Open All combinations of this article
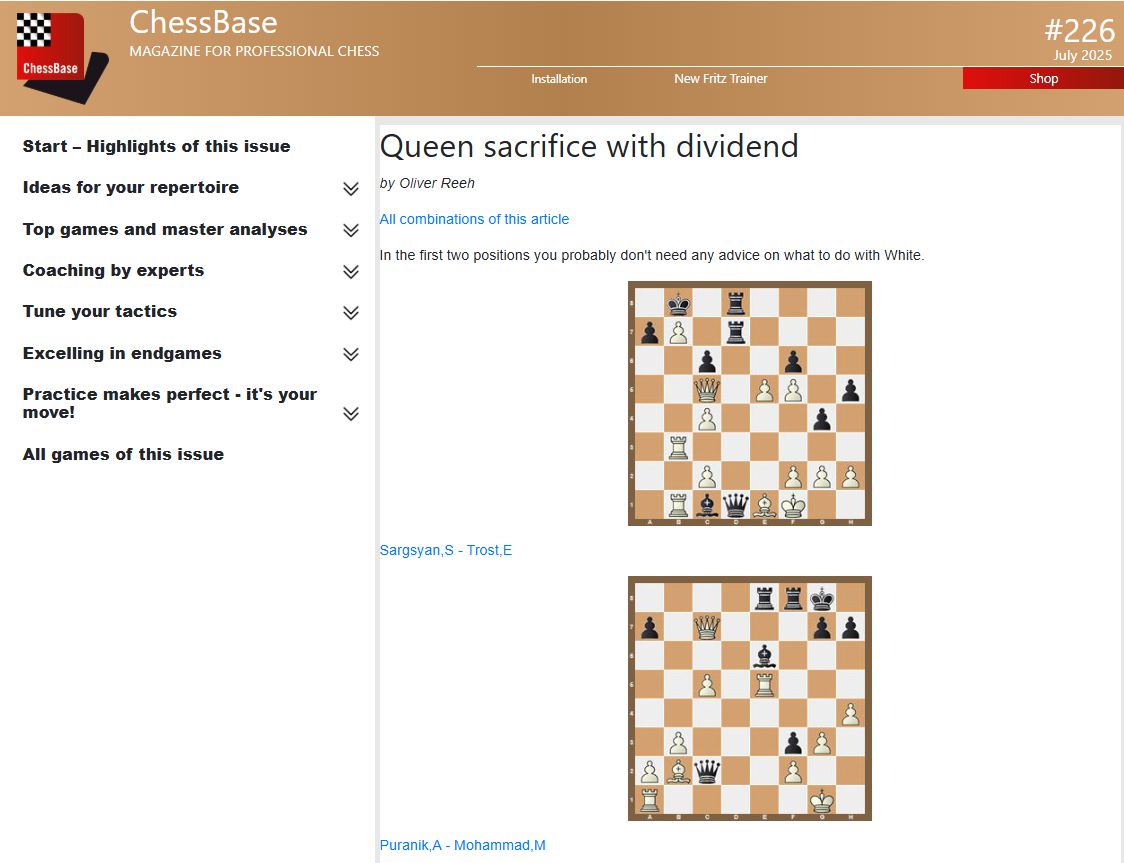The image size is (1124, 863). [474, 219]
